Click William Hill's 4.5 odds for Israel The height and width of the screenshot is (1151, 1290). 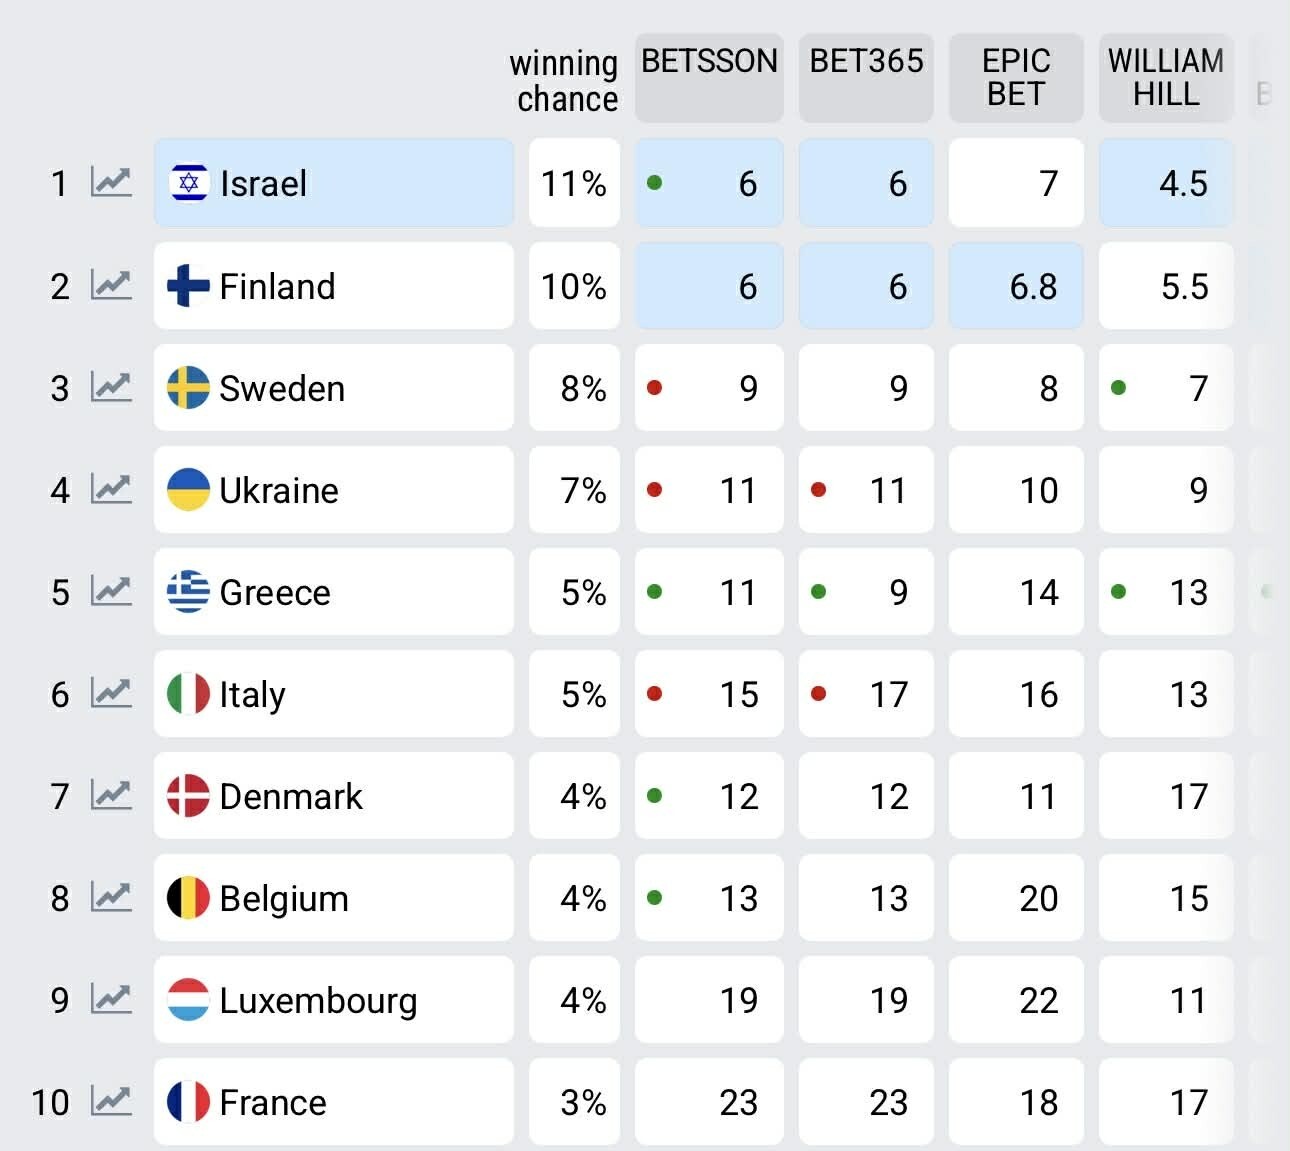click(1166, 183)
